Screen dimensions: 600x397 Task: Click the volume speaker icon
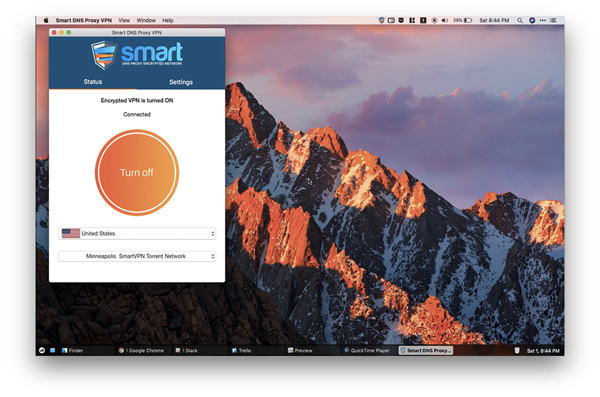(444, 20)
